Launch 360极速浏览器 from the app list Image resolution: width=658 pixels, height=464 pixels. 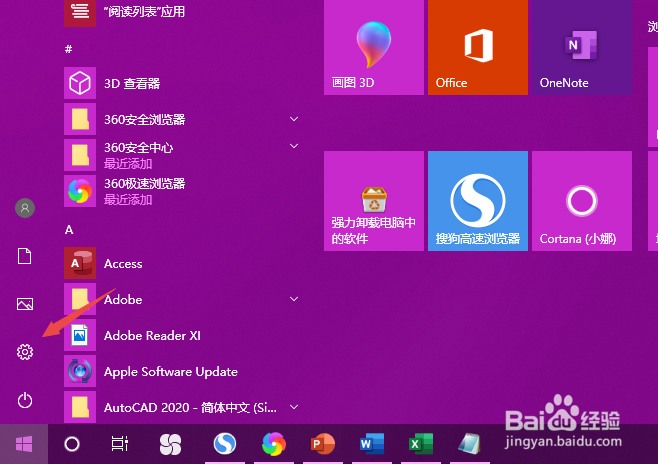point(183,191)
